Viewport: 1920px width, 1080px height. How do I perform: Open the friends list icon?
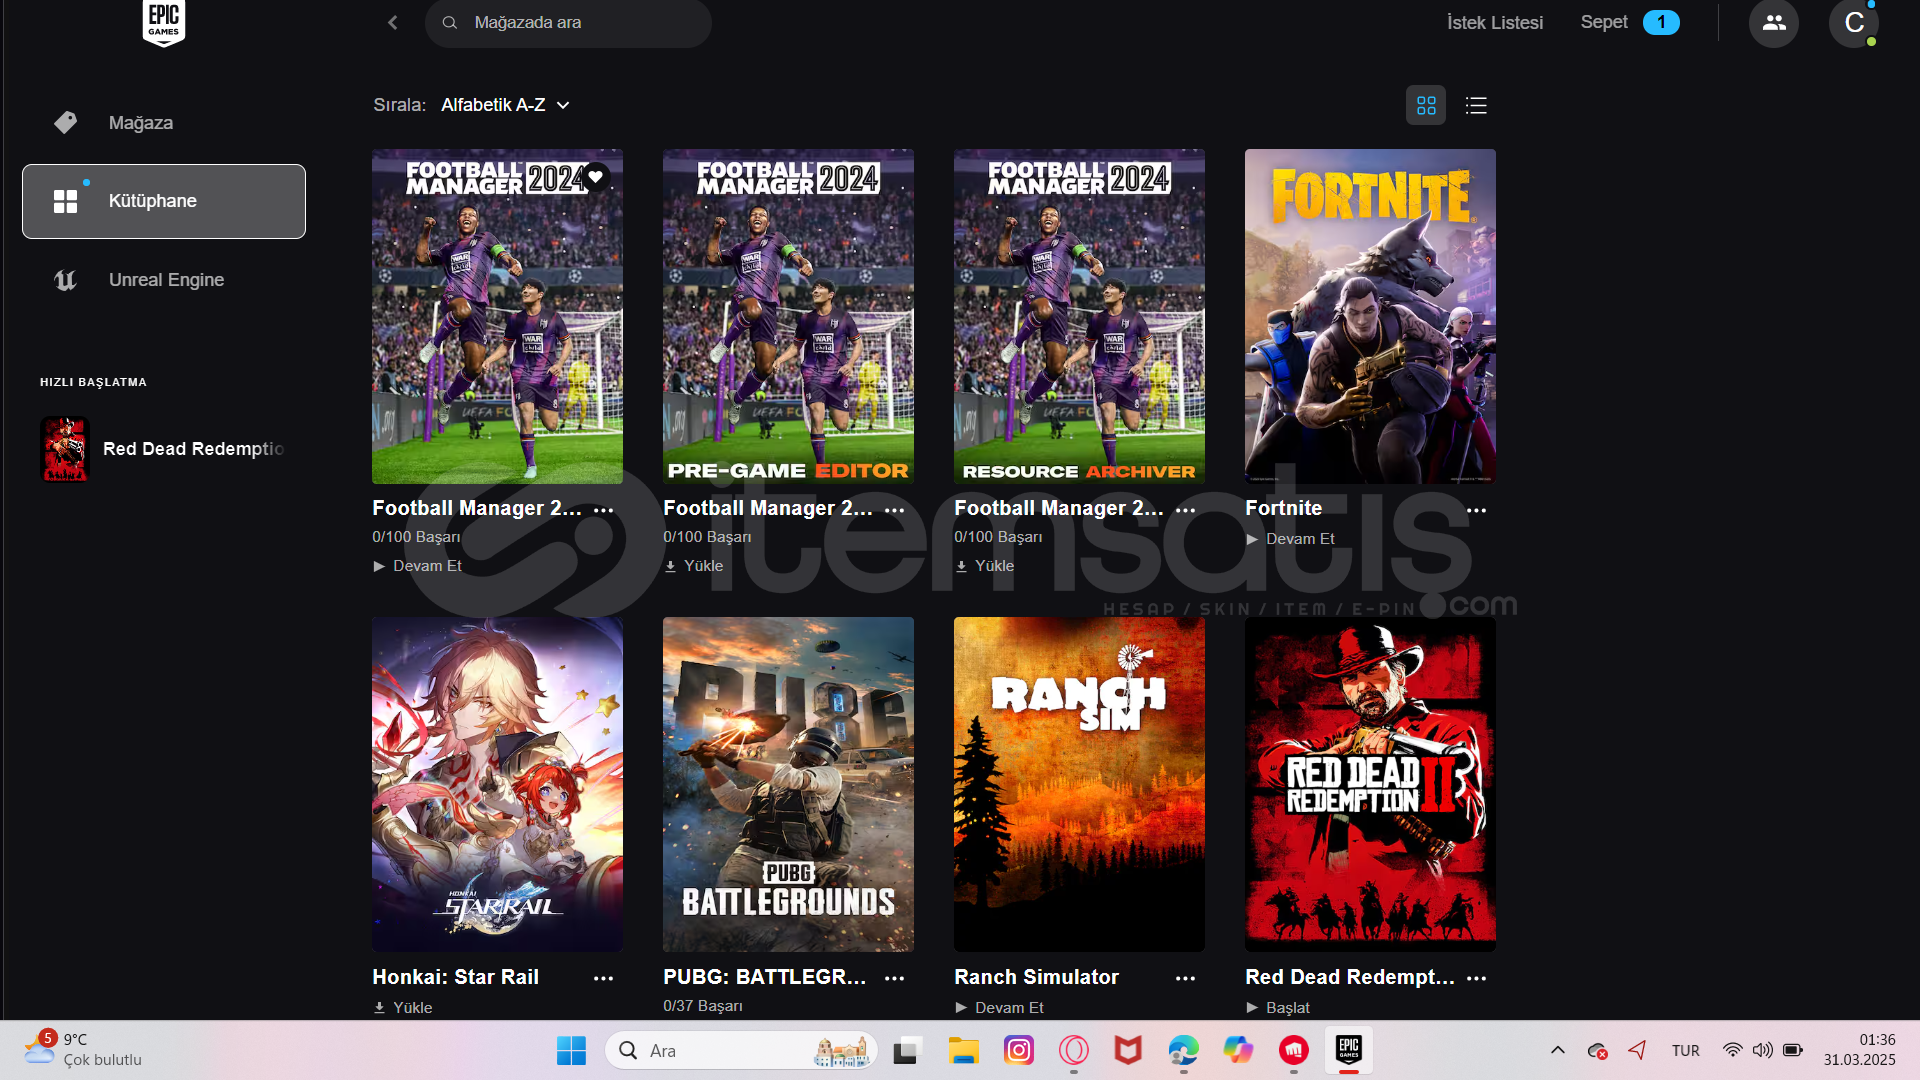[1774, 22]
